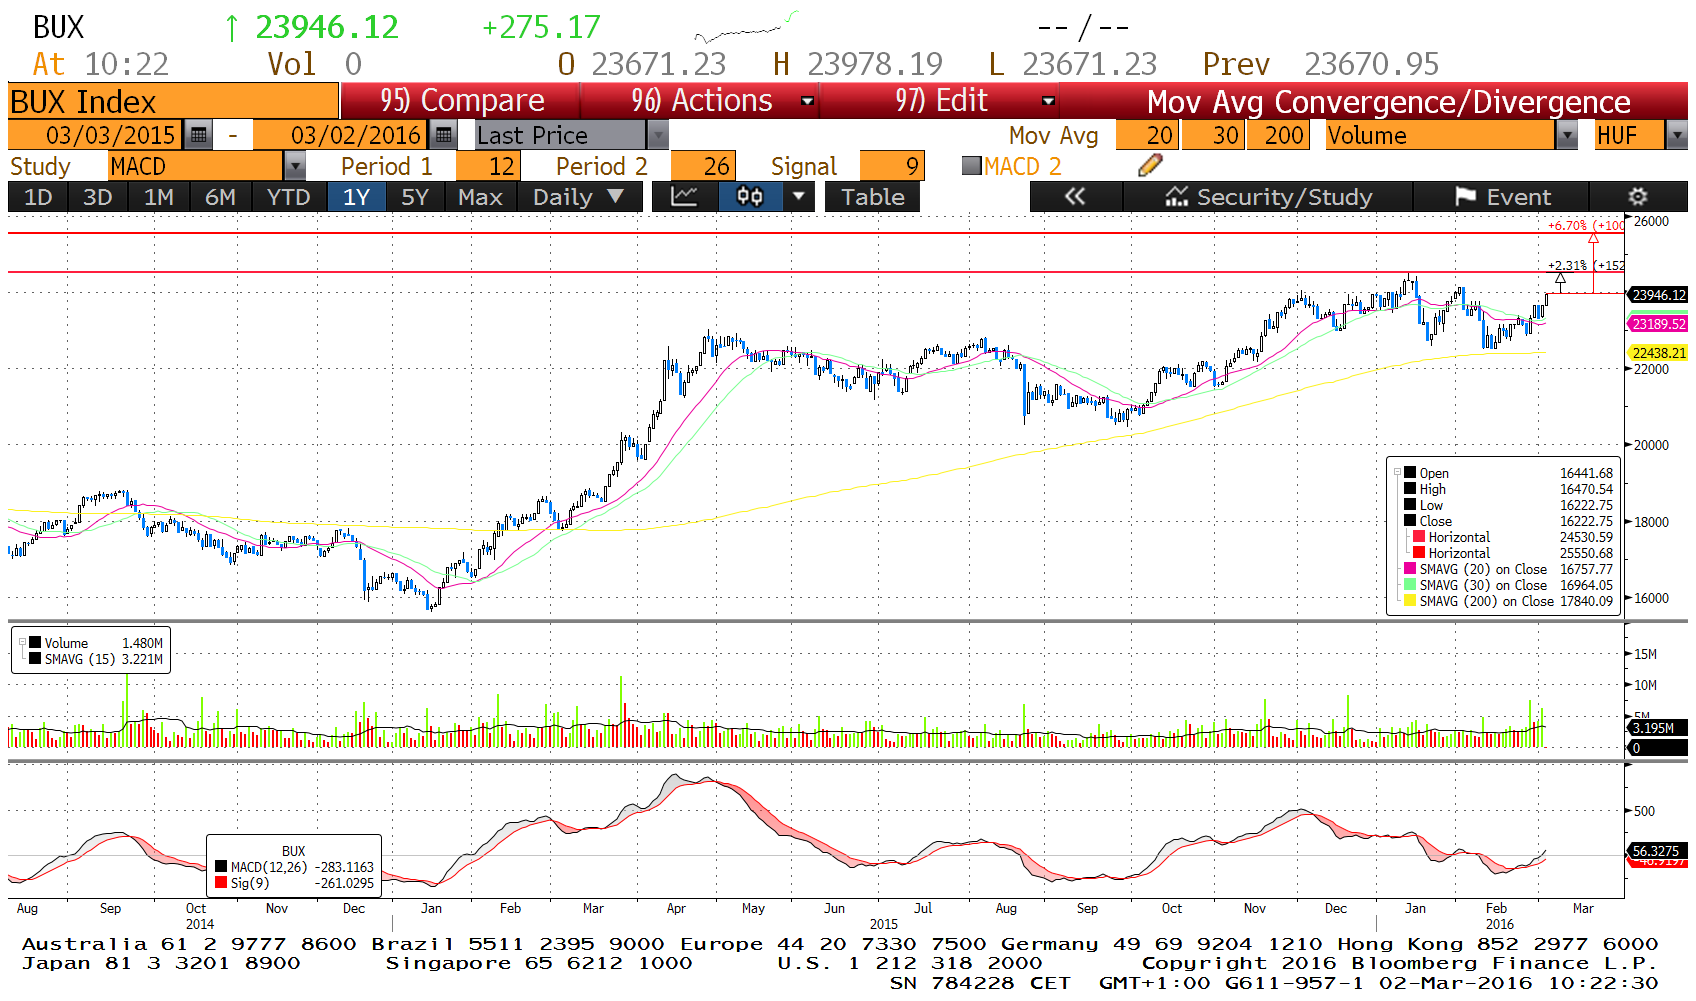1696x1001 pixels.
Task: Click the 22438.21 yellow axis label
Action: tap(1659, 353)
